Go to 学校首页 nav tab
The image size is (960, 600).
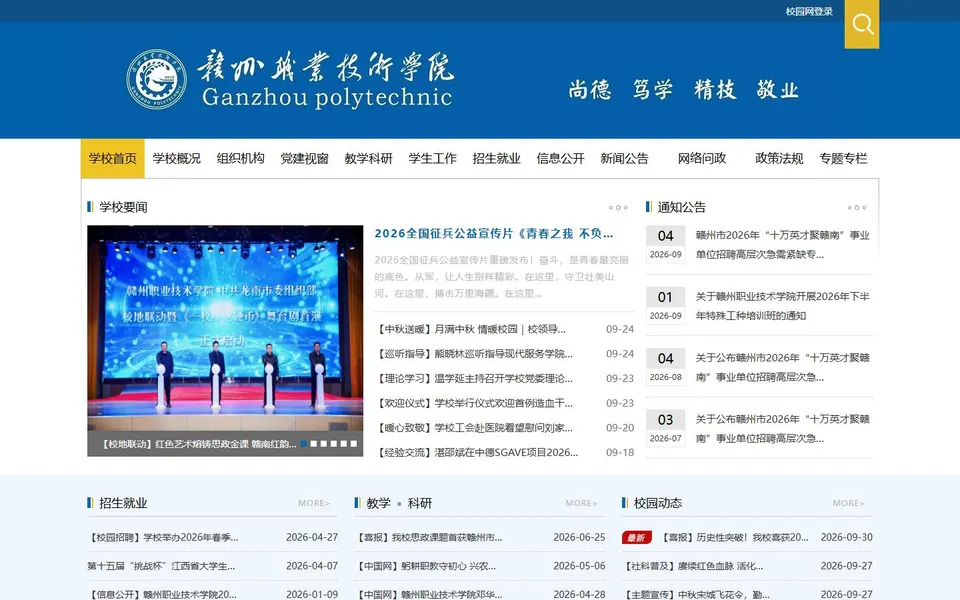click(113, 159)
